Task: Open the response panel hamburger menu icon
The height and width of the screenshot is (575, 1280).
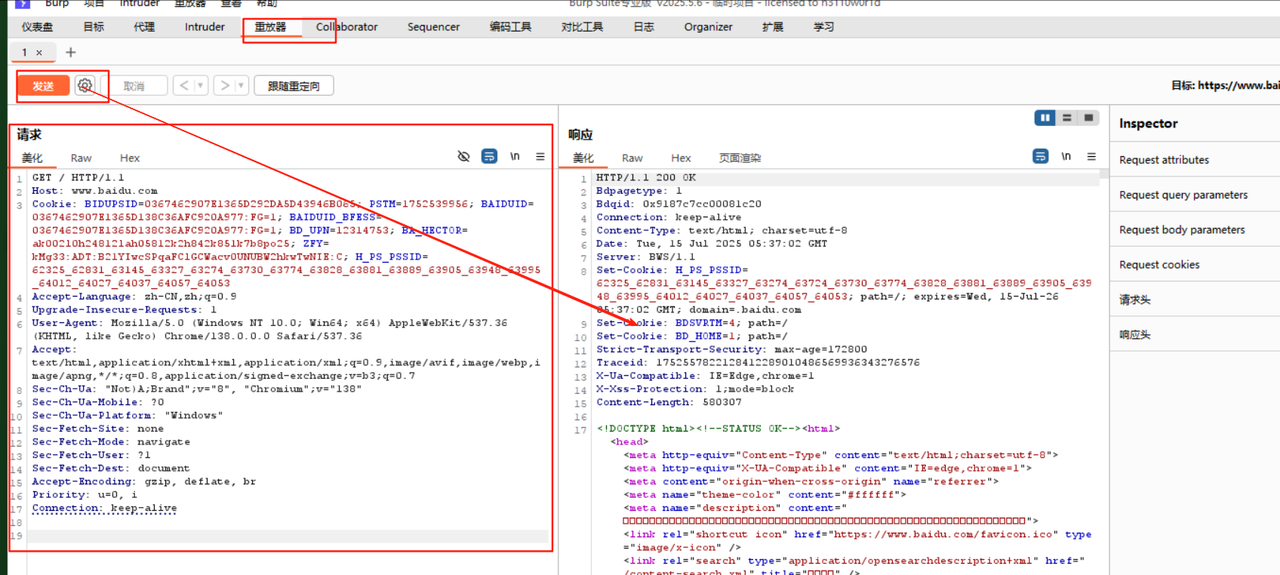Action: [1091, 157]
